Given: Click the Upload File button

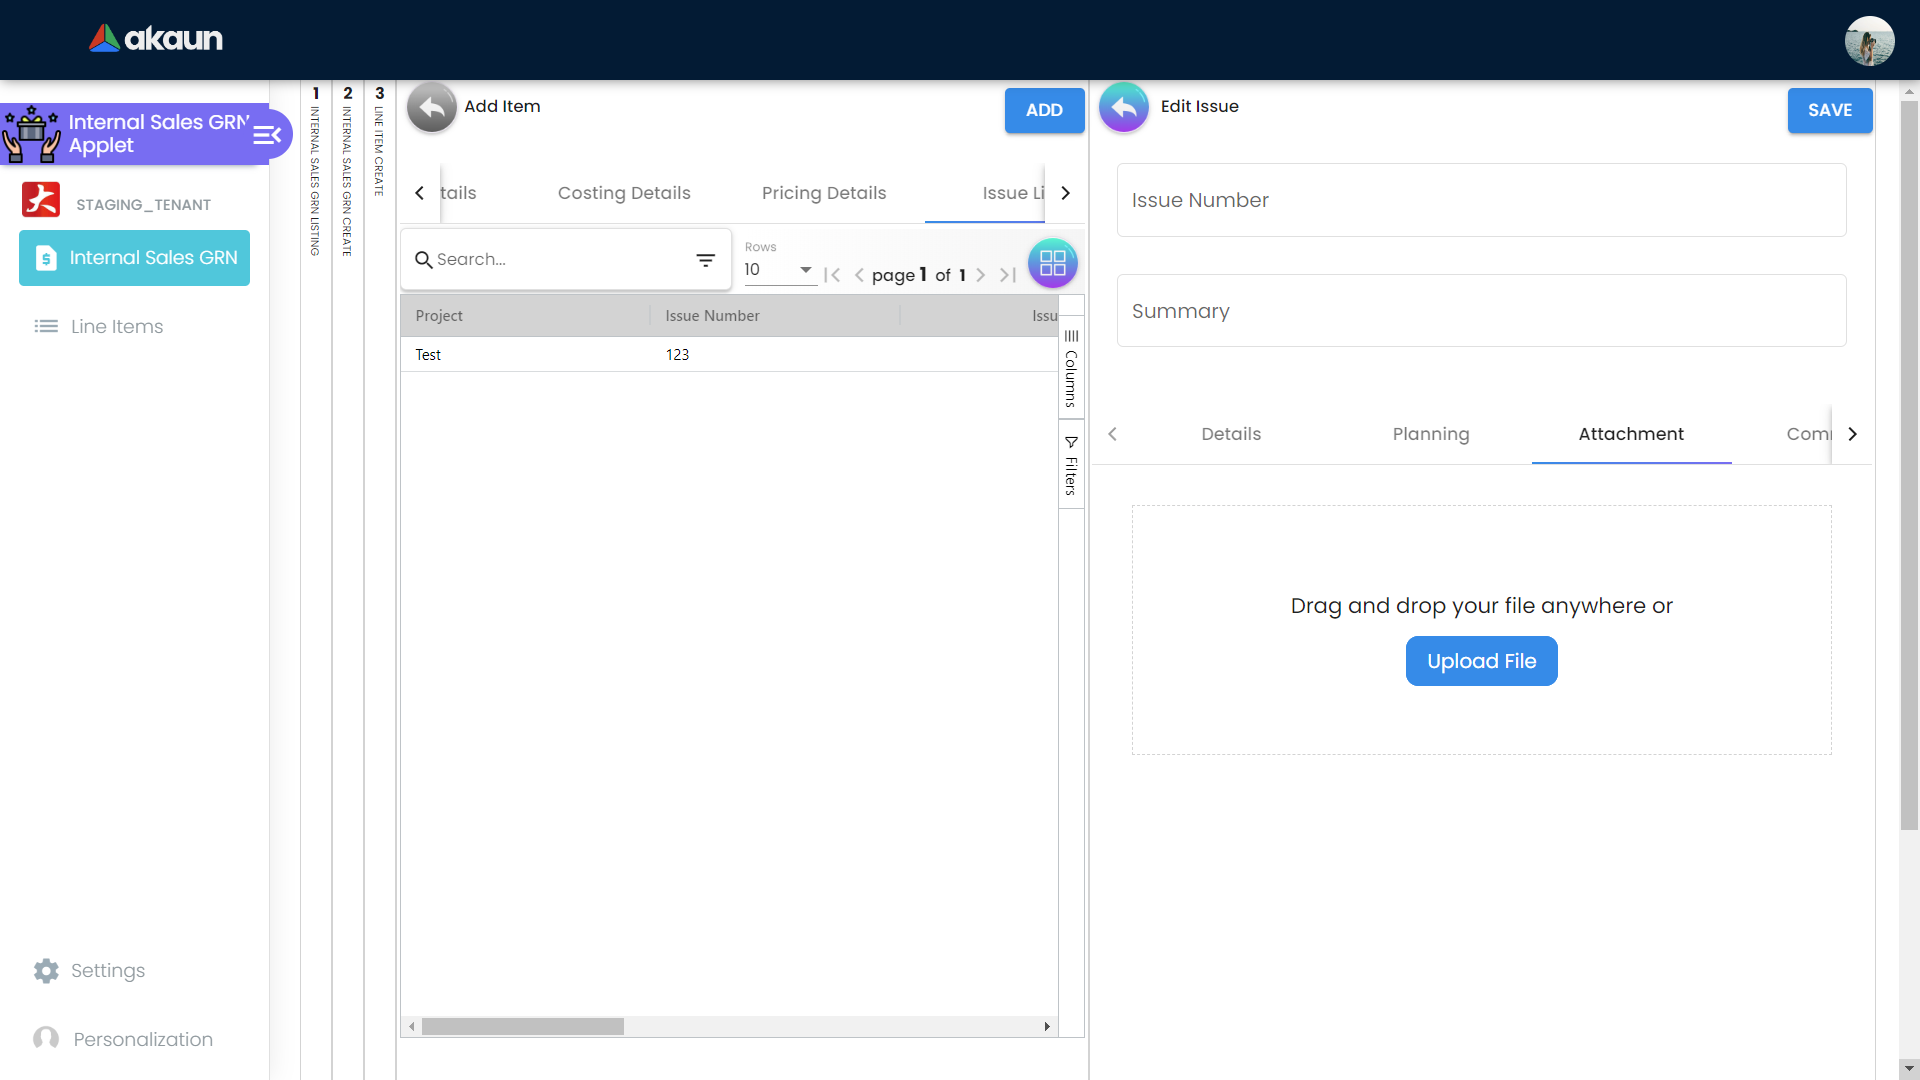Looking at the screenshot, I should pyautogui.click(x=1481, y=661).
